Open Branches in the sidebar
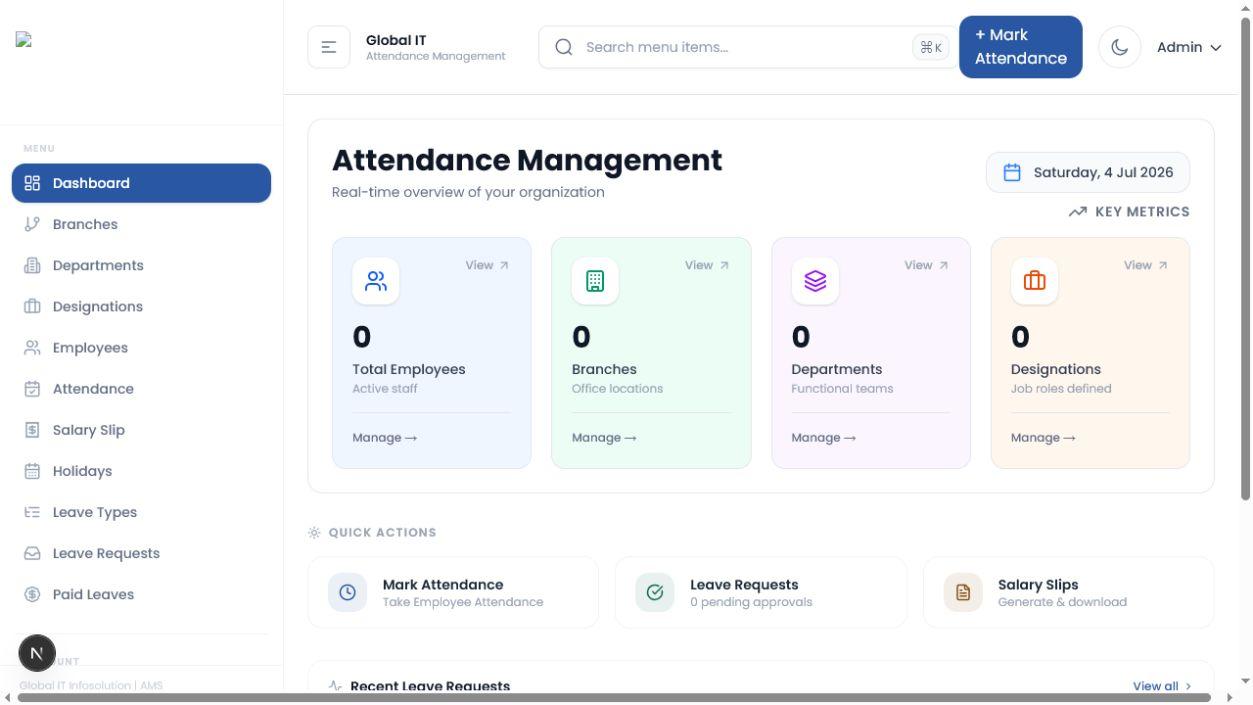The image size is (1253, 705). coord(141,224)
